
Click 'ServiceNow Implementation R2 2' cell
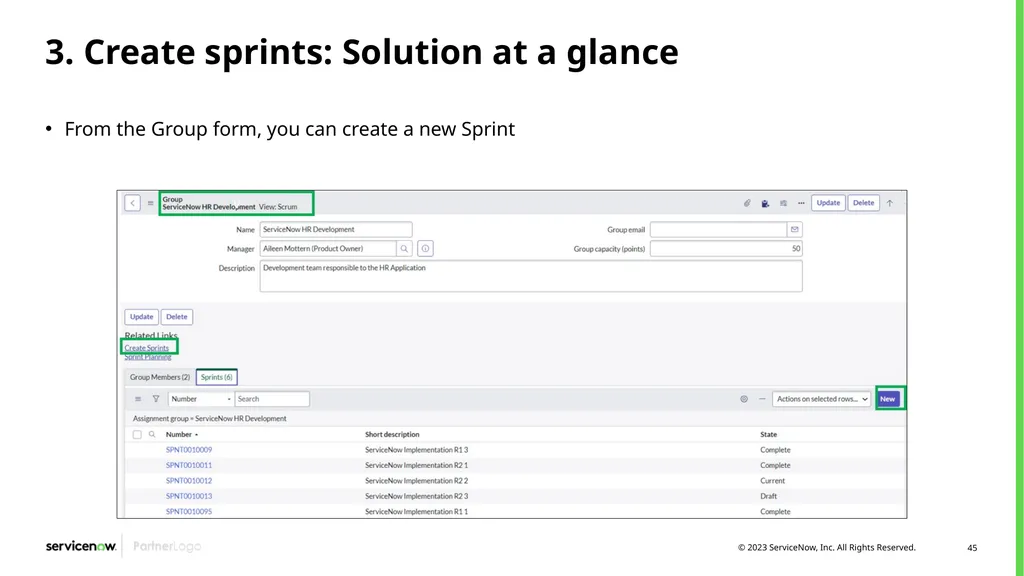[x=417, y=481]
